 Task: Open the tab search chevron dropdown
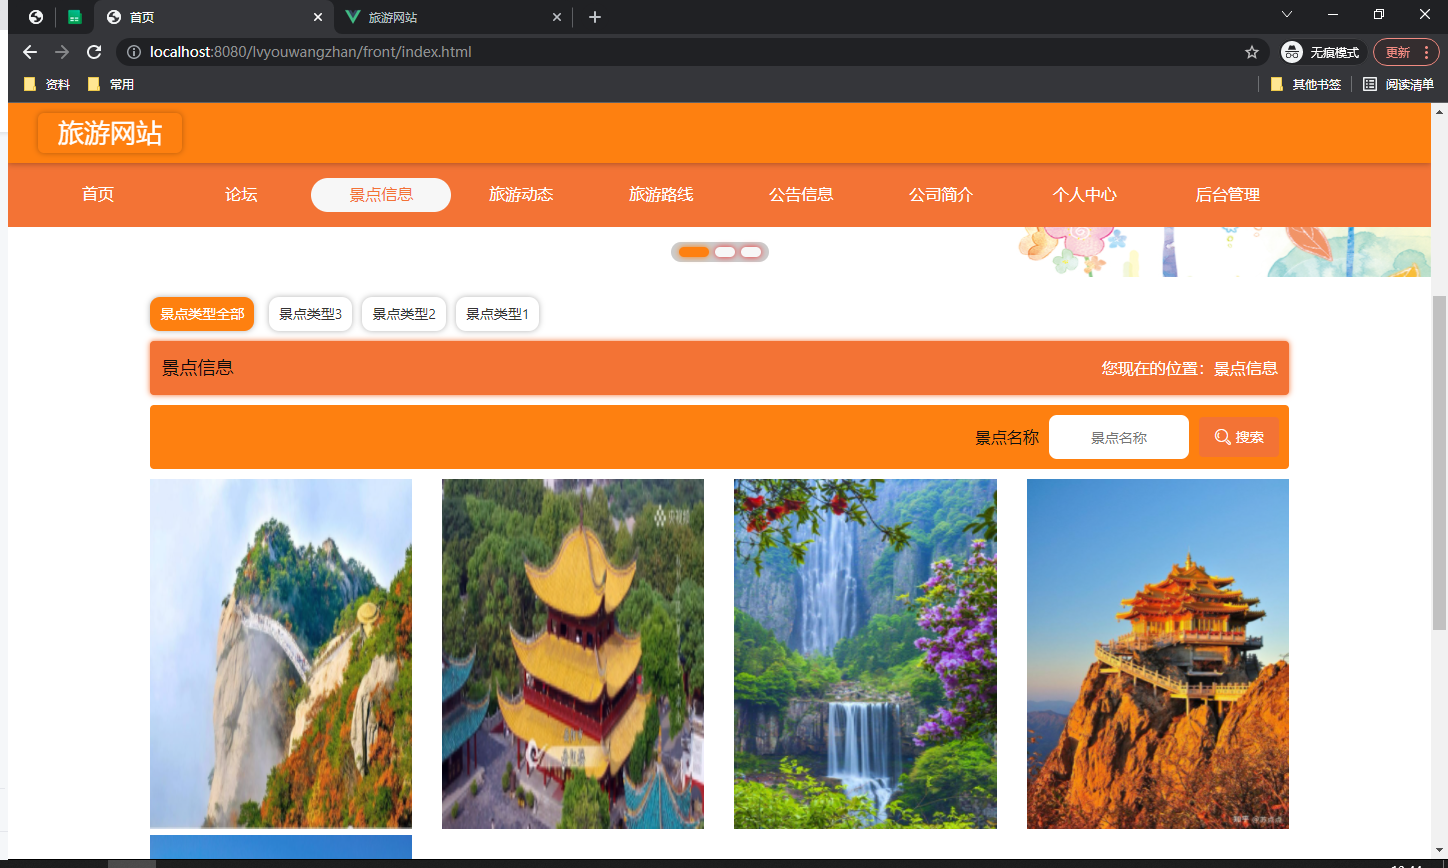coord(1286,16)
